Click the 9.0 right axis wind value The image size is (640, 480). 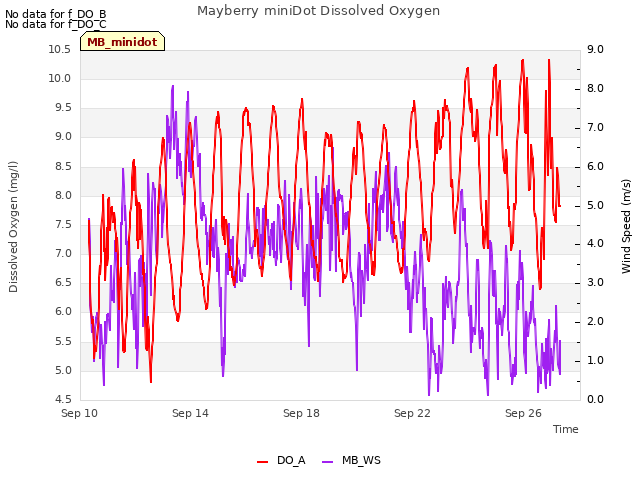pos(595,49)
